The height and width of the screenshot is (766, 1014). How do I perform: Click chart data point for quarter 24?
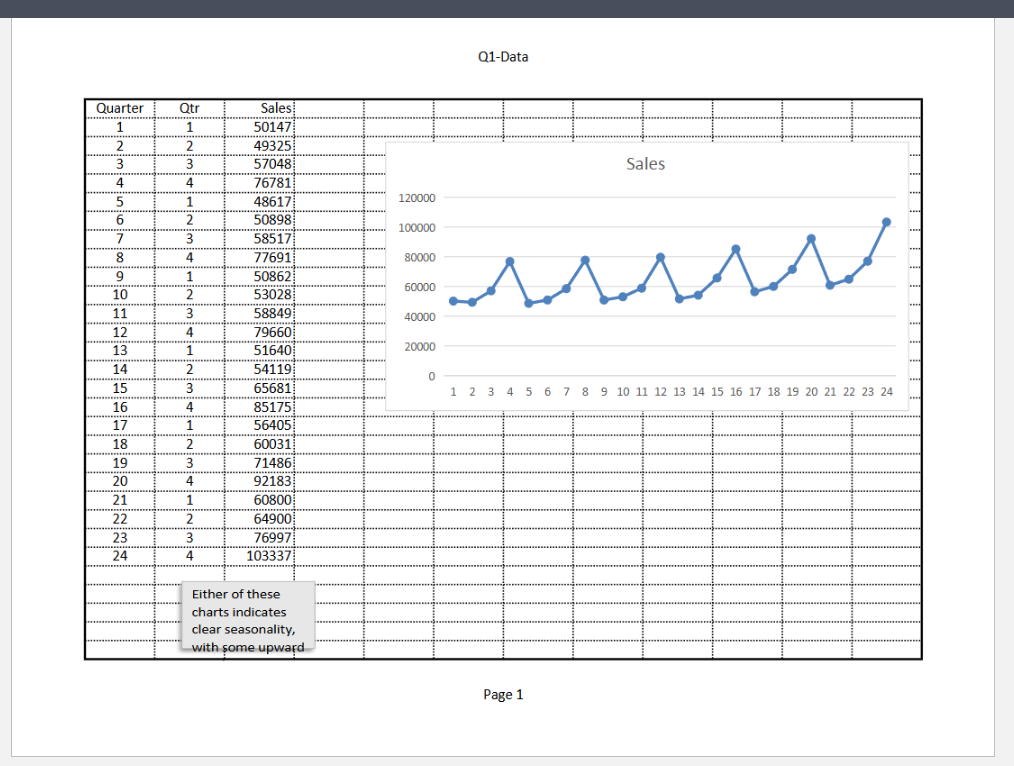tap(887, 222)
